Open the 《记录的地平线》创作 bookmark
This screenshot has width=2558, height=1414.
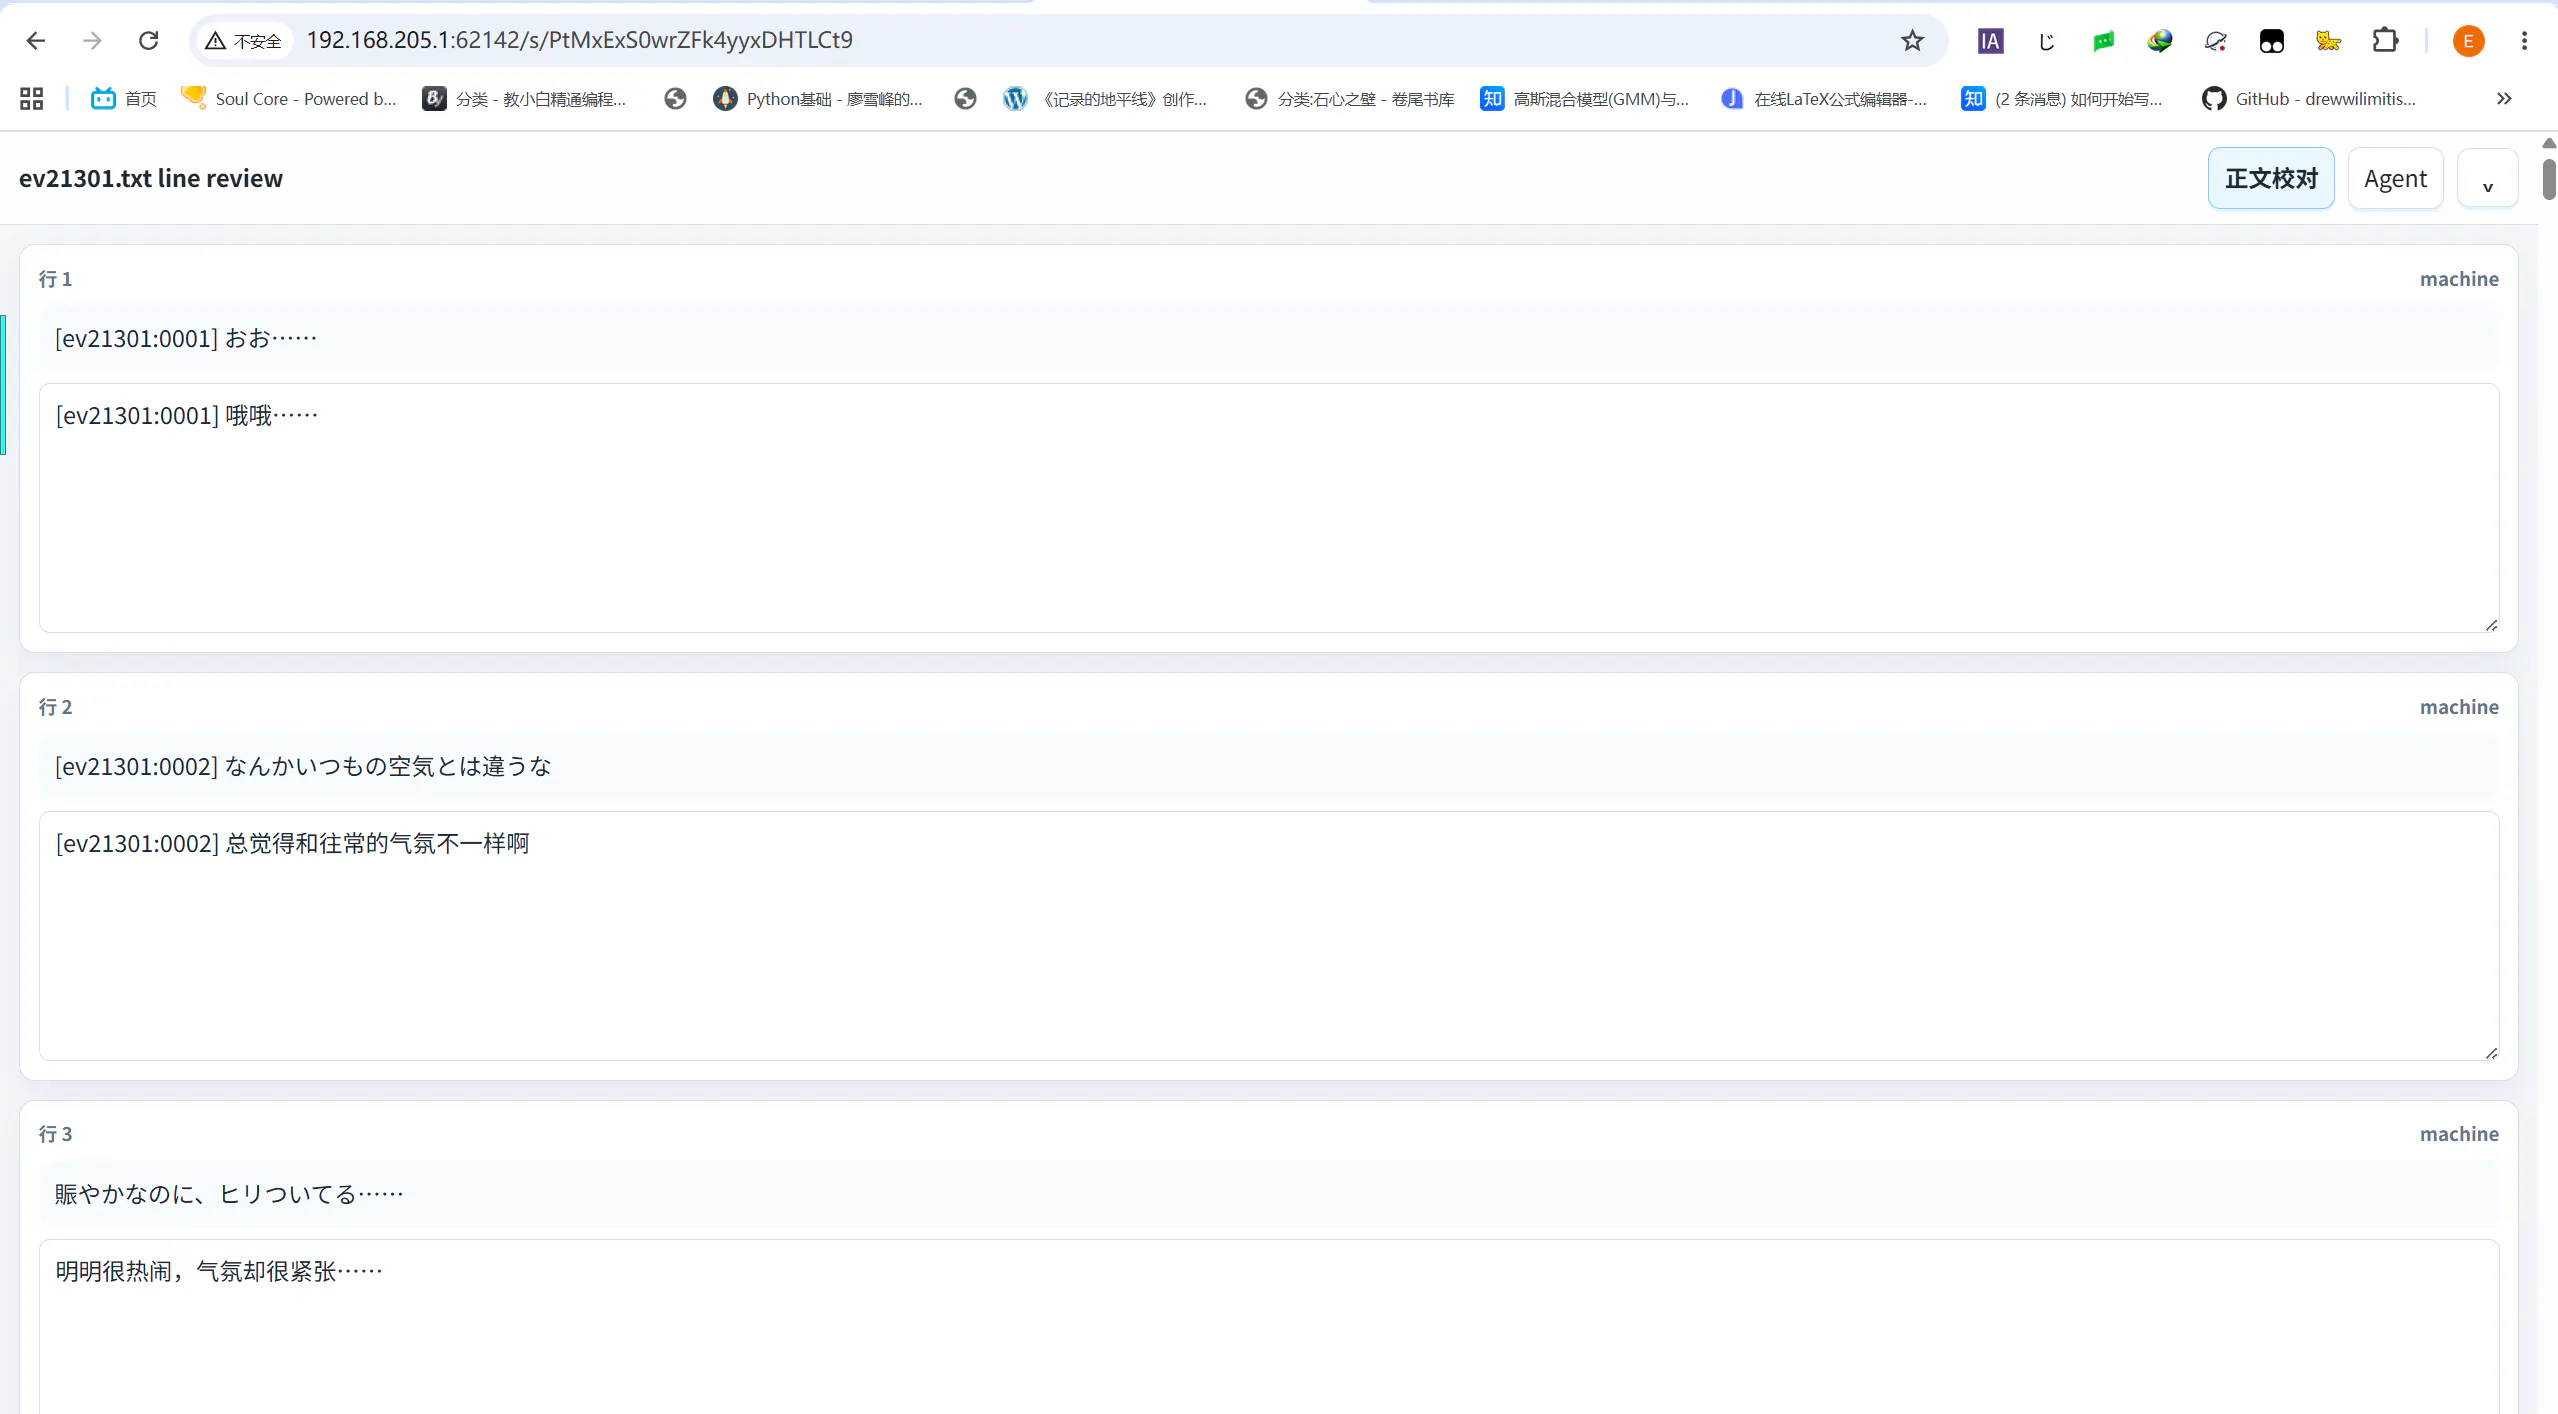pos(1106,98)
